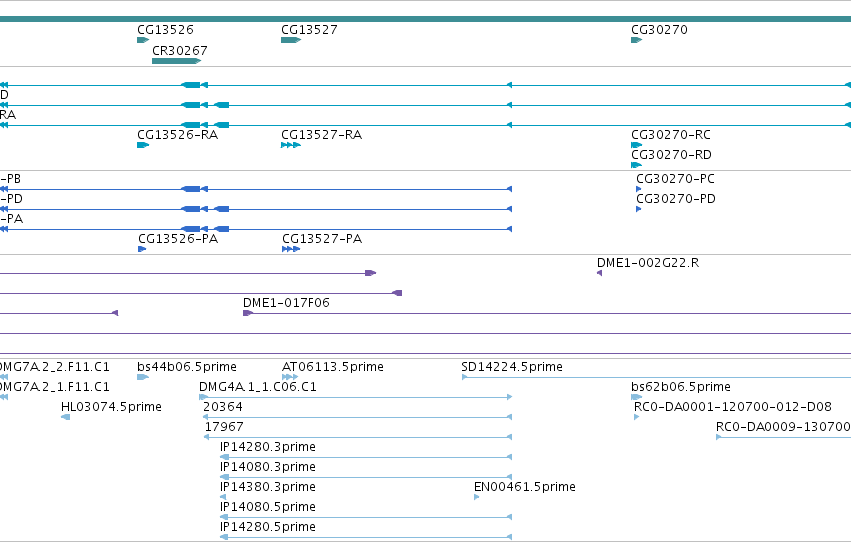This screenshot has width=851, height=542.
Task: Click the RC0-DA0001-120700-012-D08 arrow glyph
Action: 637,417
